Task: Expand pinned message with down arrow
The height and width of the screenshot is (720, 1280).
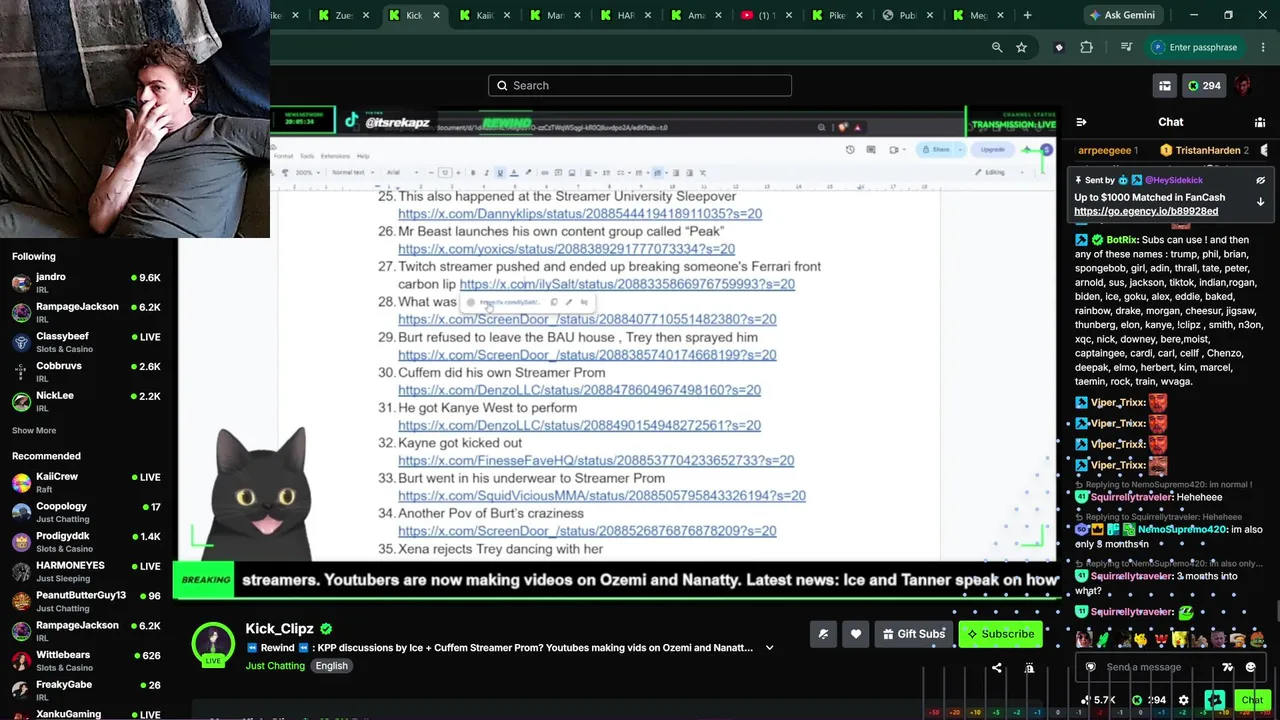Action: (x=1260, y=201)
